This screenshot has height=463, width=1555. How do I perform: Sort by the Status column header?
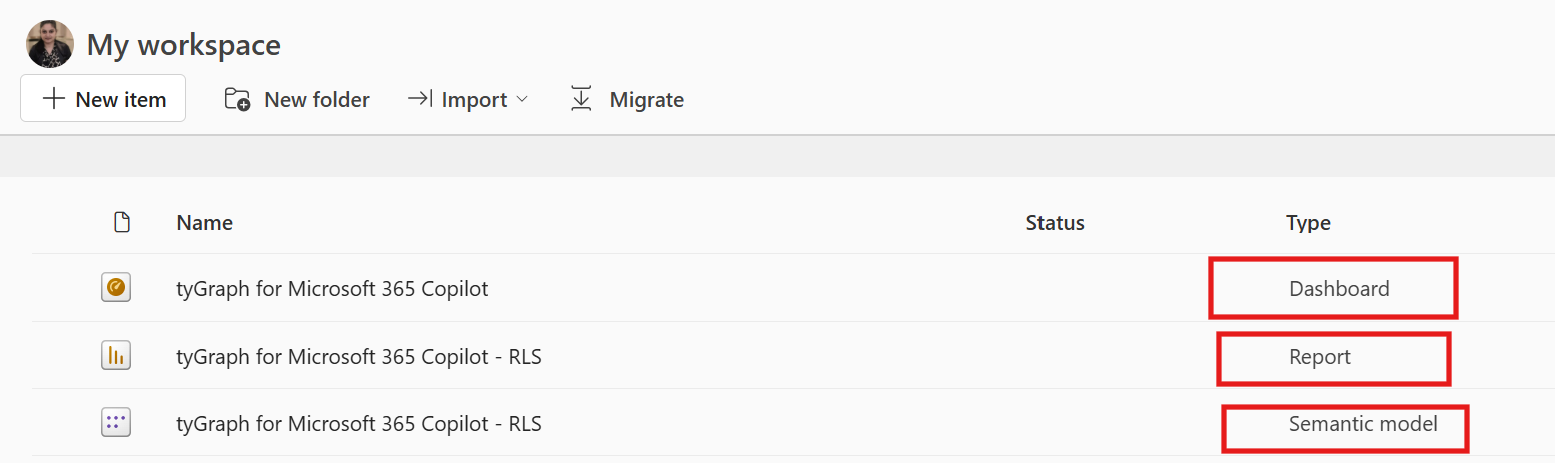tap(1055, 222)
